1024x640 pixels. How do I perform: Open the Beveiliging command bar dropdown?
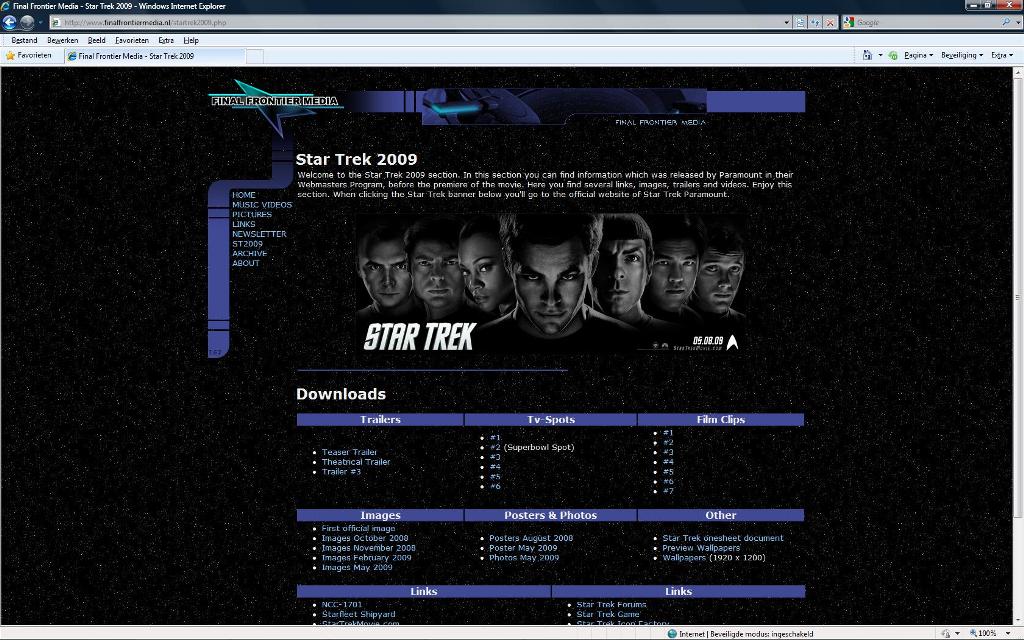click(x=962, y=56)
